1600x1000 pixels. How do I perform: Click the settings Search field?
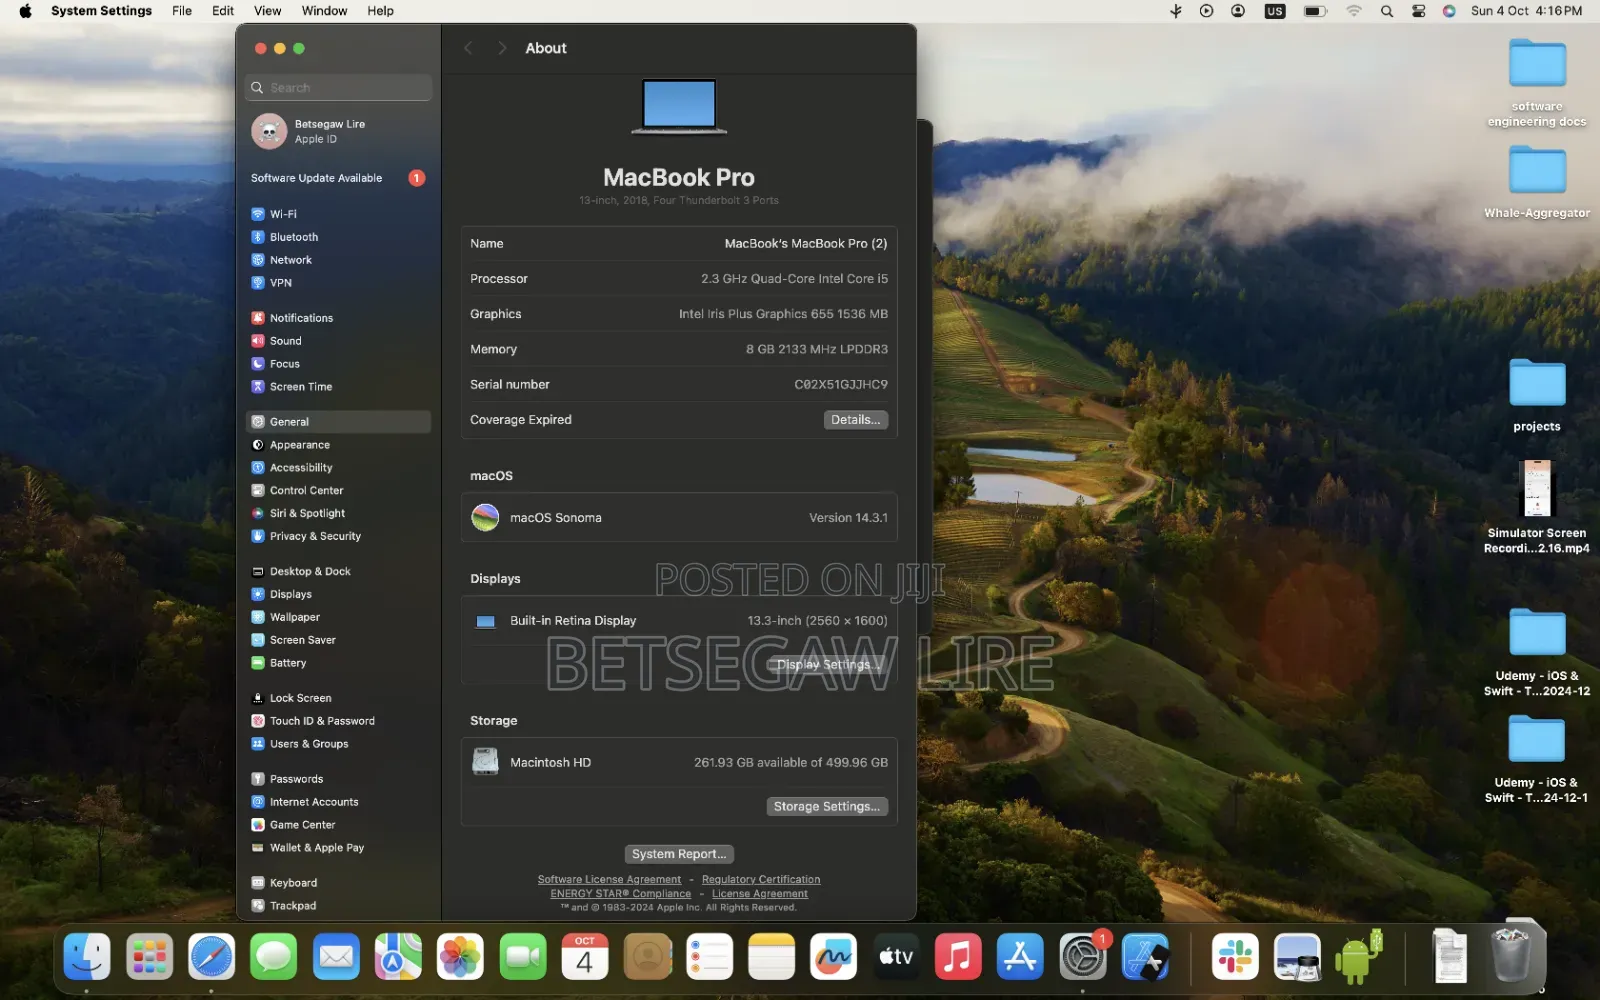338,88
